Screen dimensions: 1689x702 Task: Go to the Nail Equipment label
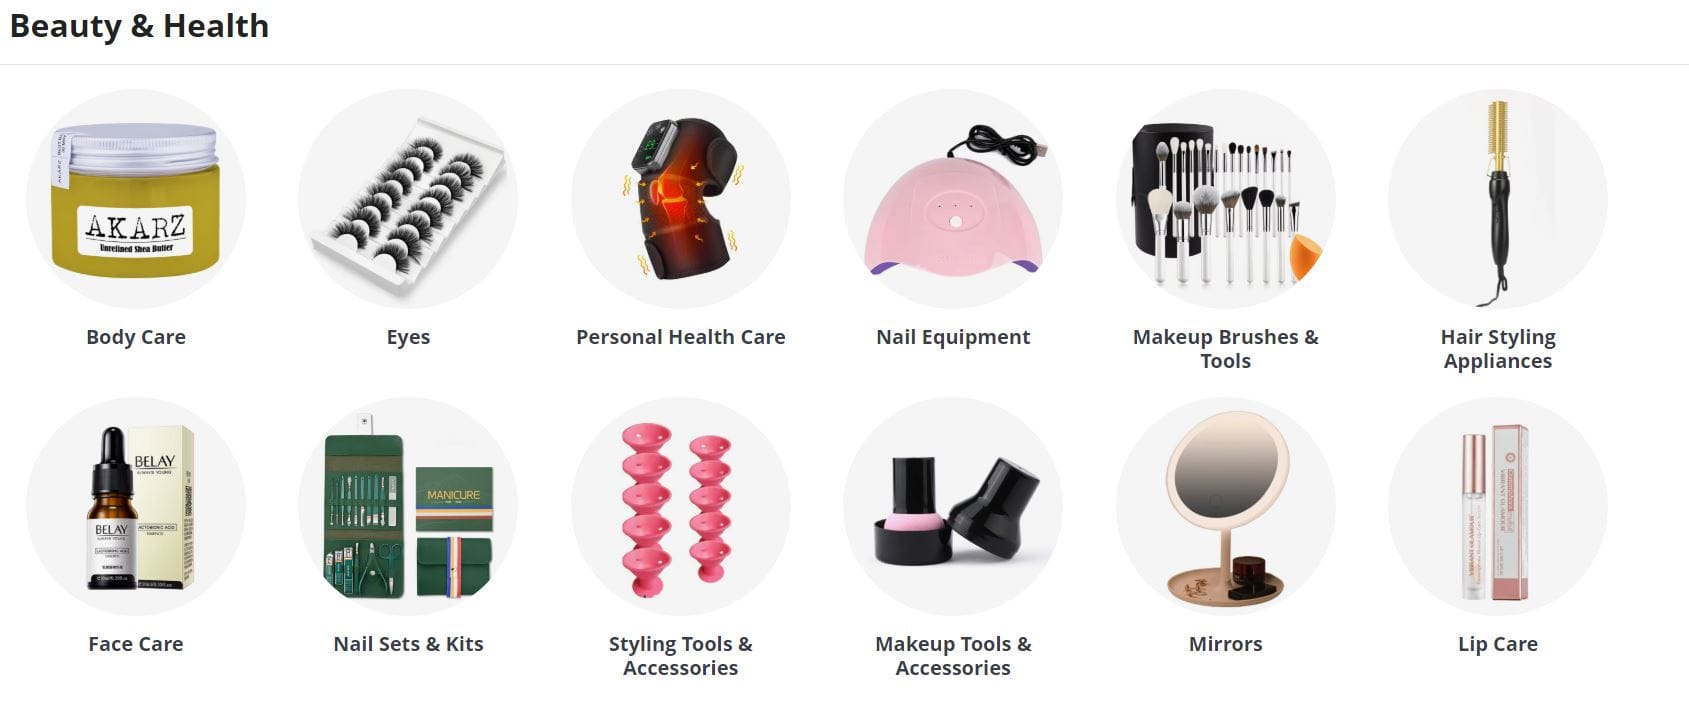pyautogui.click(x=953, y=337)
